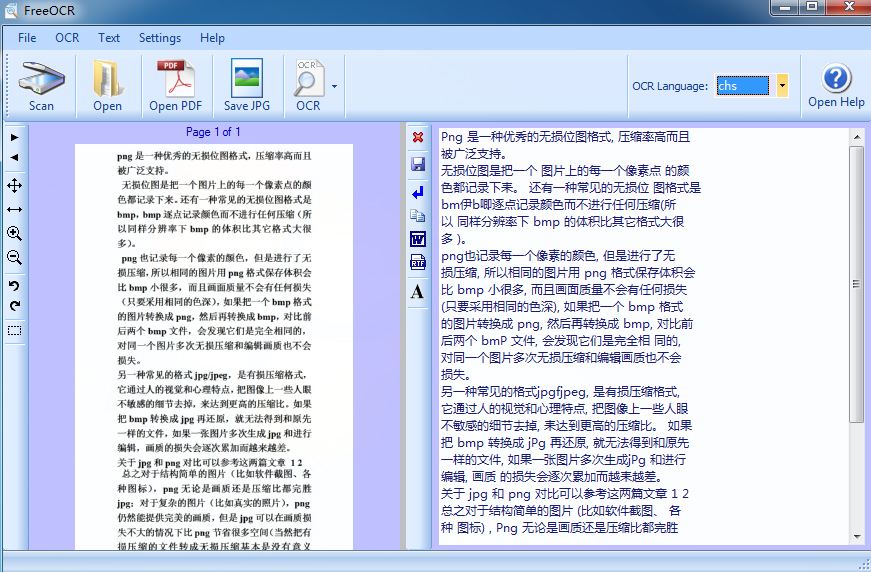Zoom out of the scanned image
This screenshot has height=572, width=871.
[x=14, y=257]
